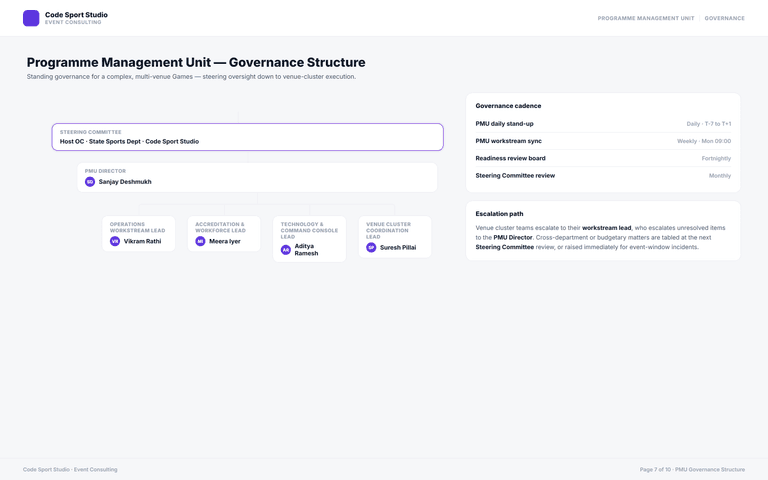This screenshot has height=480, width=768.
Task: Click the name Suresh Pillai
Action: click(x=398, y=247)
